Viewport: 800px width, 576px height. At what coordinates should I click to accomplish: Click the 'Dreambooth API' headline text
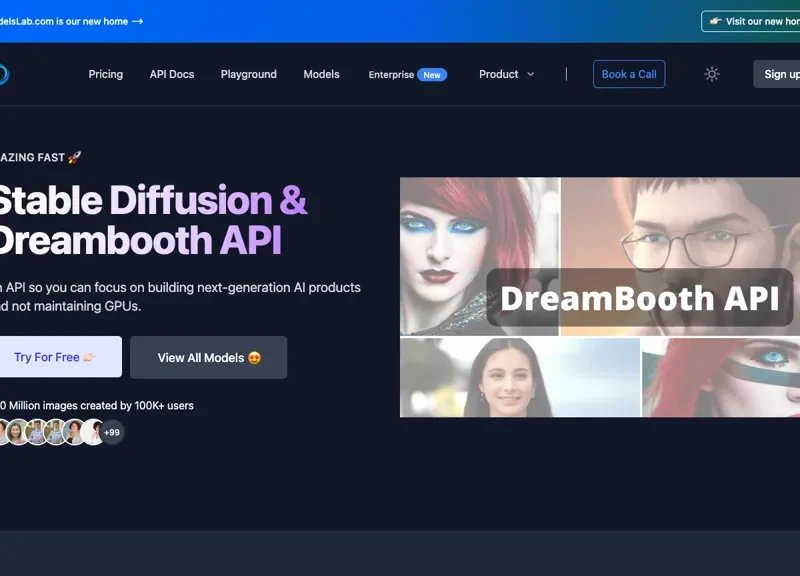tap(139, 240)
